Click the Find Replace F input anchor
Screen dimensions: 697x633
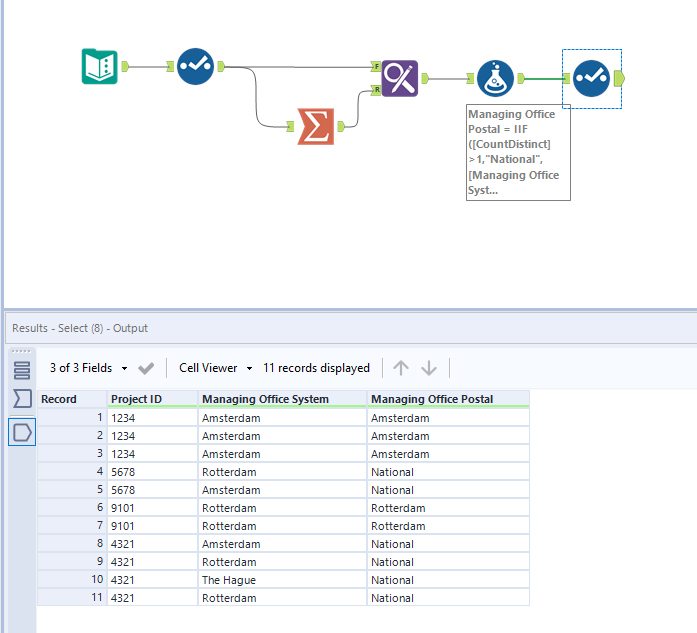pos(376,66)
